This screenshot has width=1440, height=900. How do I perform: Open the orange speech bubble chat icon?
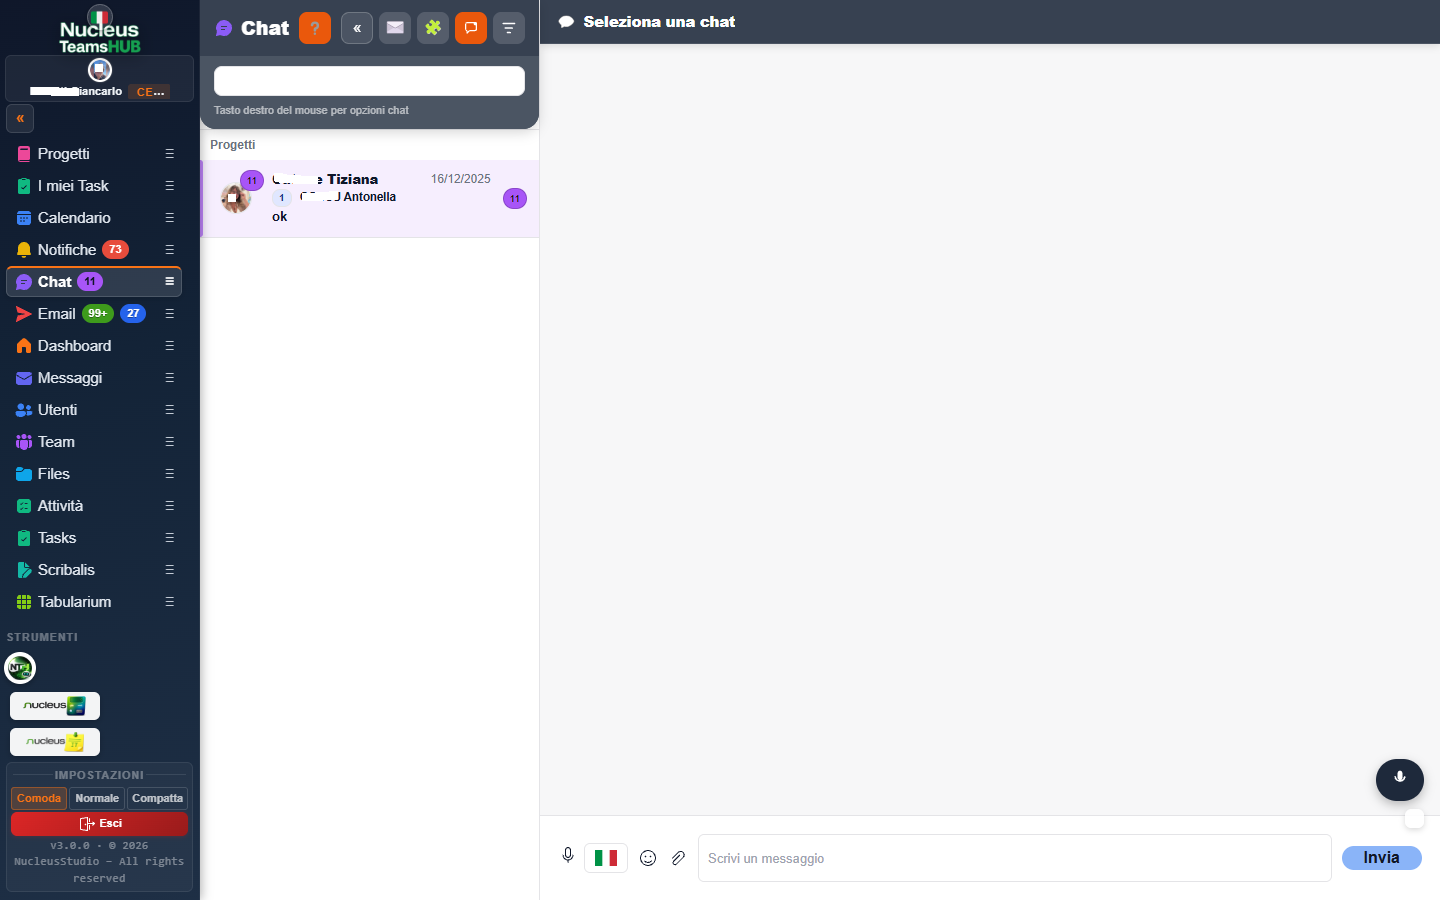(x=471, y=28)
